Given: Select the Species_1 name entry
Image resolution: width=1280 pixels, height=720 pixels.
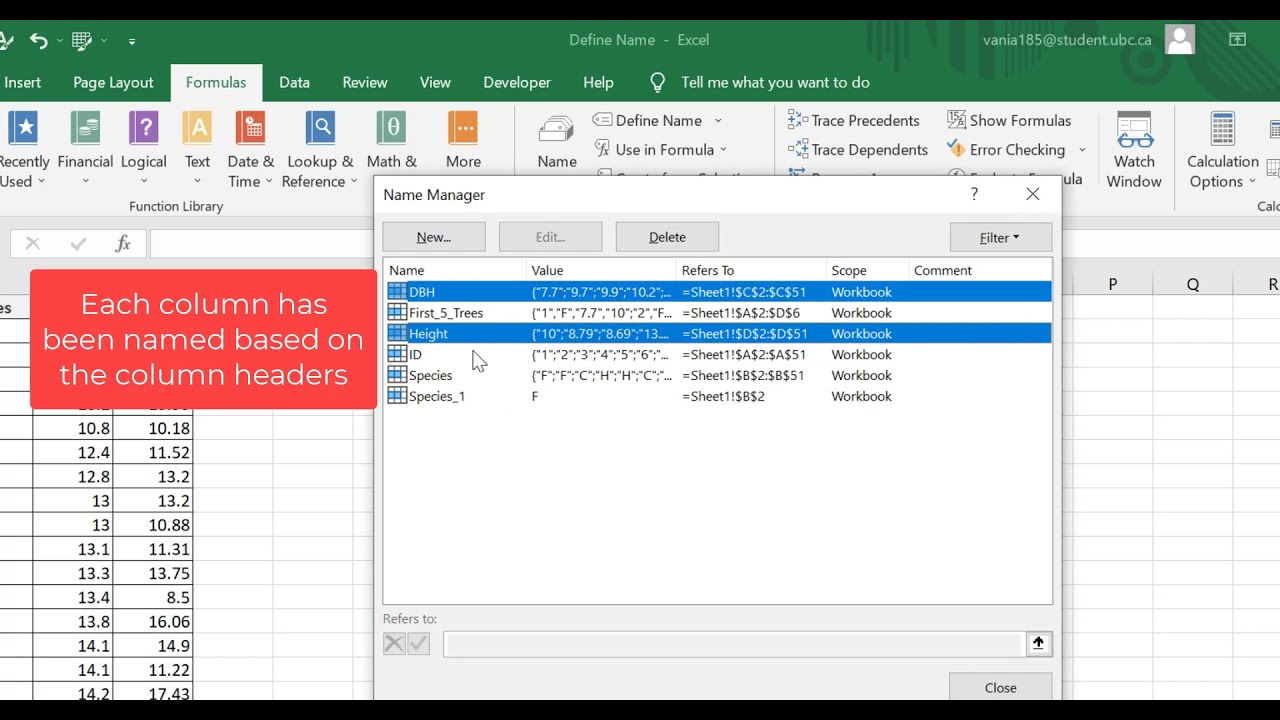Looking at the screenshot, I should [x=719, y=396].
